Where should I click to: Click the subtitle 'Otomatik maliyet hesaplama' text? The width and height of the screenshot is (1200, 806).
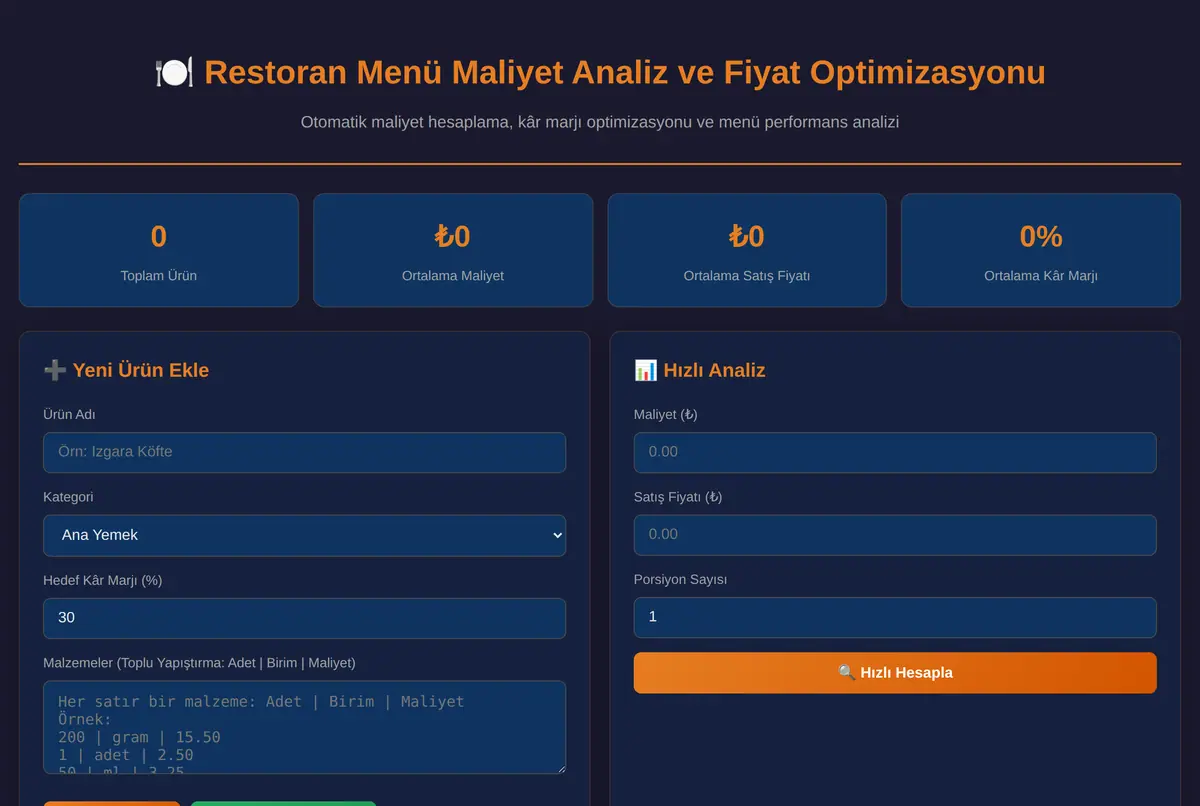600,122
